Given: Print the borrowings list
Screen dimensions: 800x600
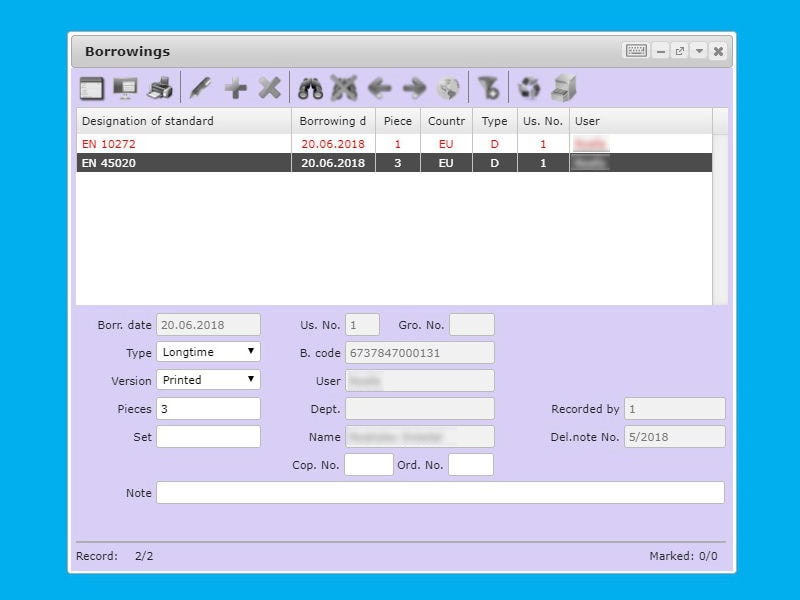Looking at the screenshot, I should (x=160, y=88).
